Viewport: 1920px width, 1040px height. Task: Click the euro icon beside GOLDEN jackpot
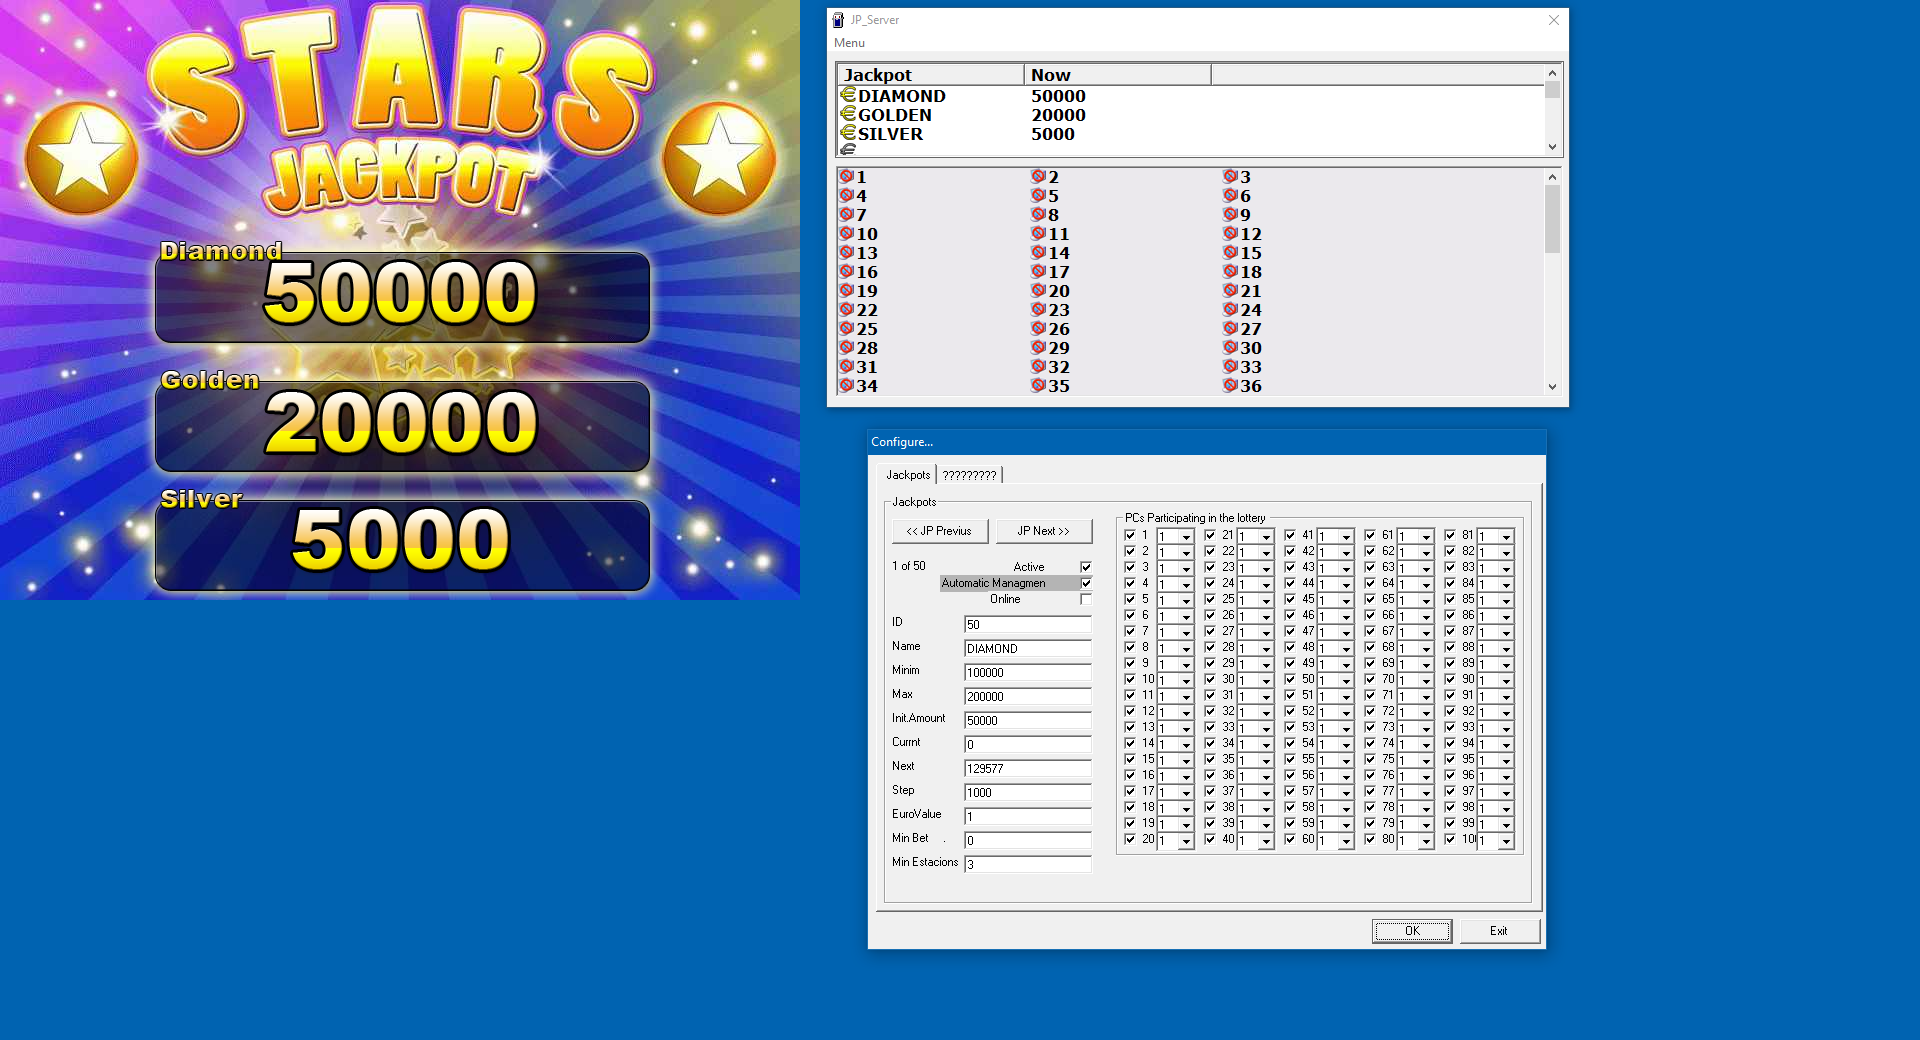pos(848,114)
